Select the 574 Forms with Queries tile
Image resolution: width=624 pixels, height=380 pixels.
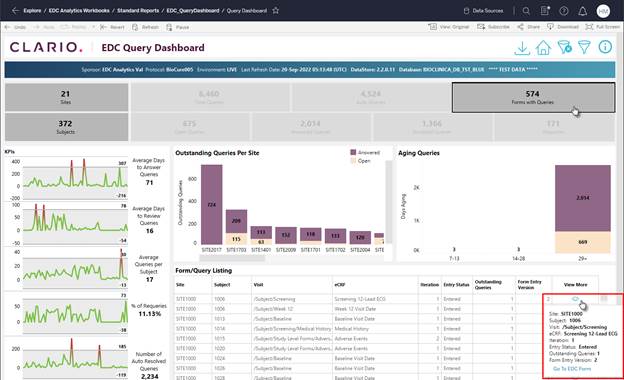click(x=533, y=97)
